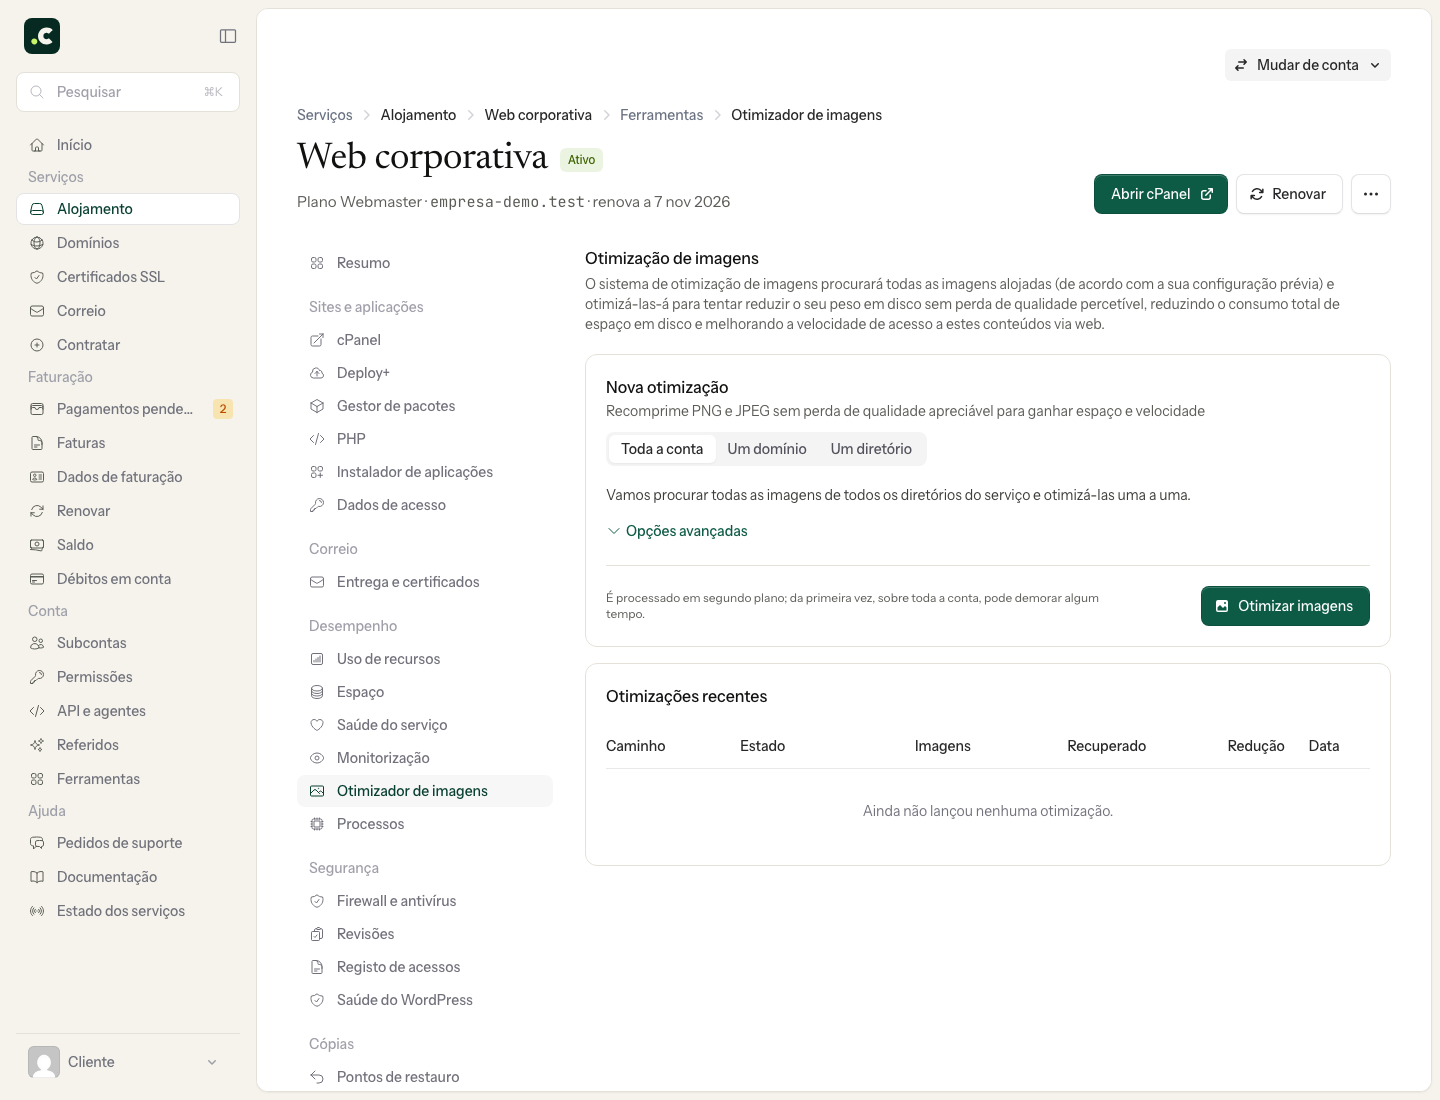
Task: Open Uso de recursos item
Action: pos(425,659)
